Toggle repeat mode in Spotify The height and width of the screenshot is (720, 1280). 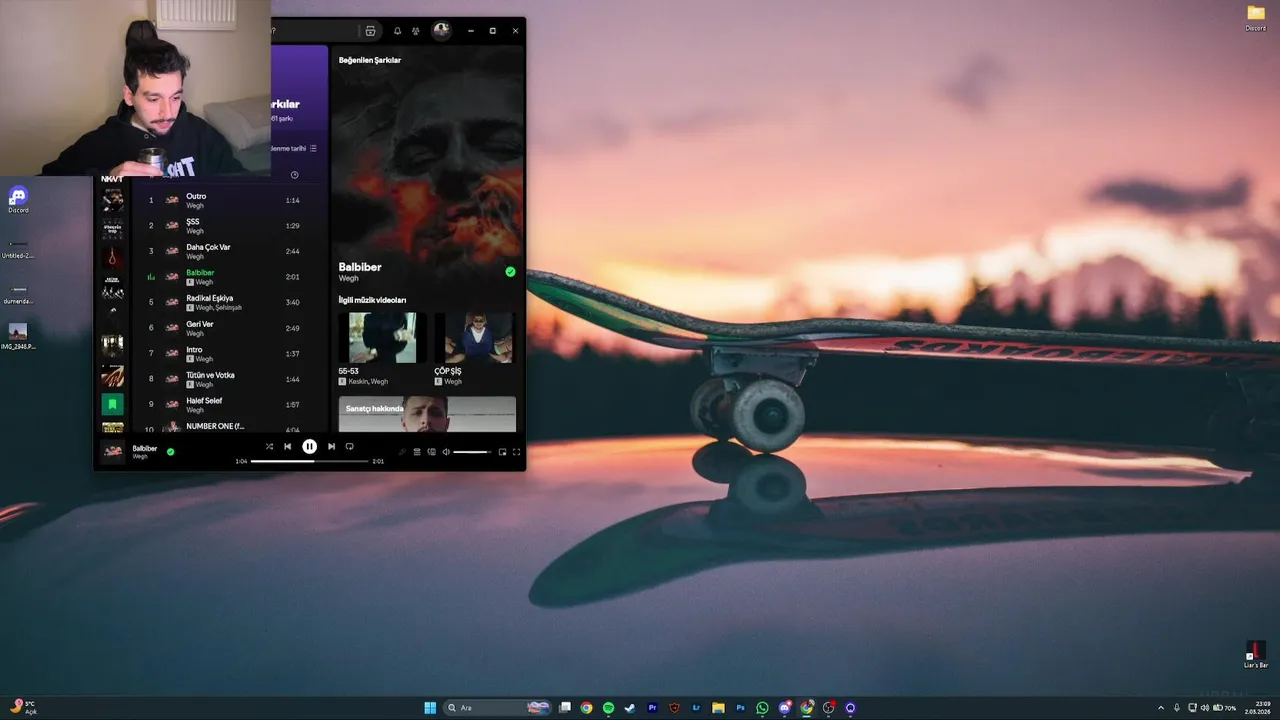click(350, 447)
